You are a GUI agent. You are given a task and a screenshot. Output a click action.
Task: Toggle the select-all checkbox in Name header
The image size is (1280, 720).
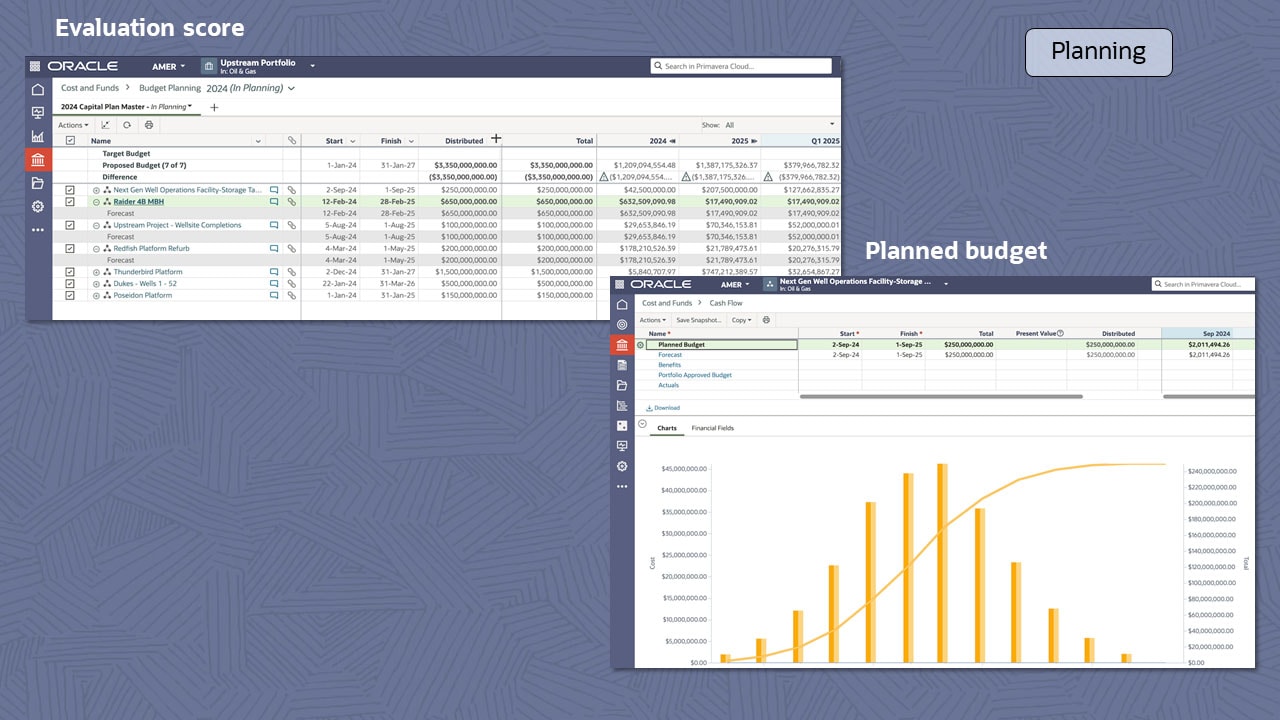[70, 141]
